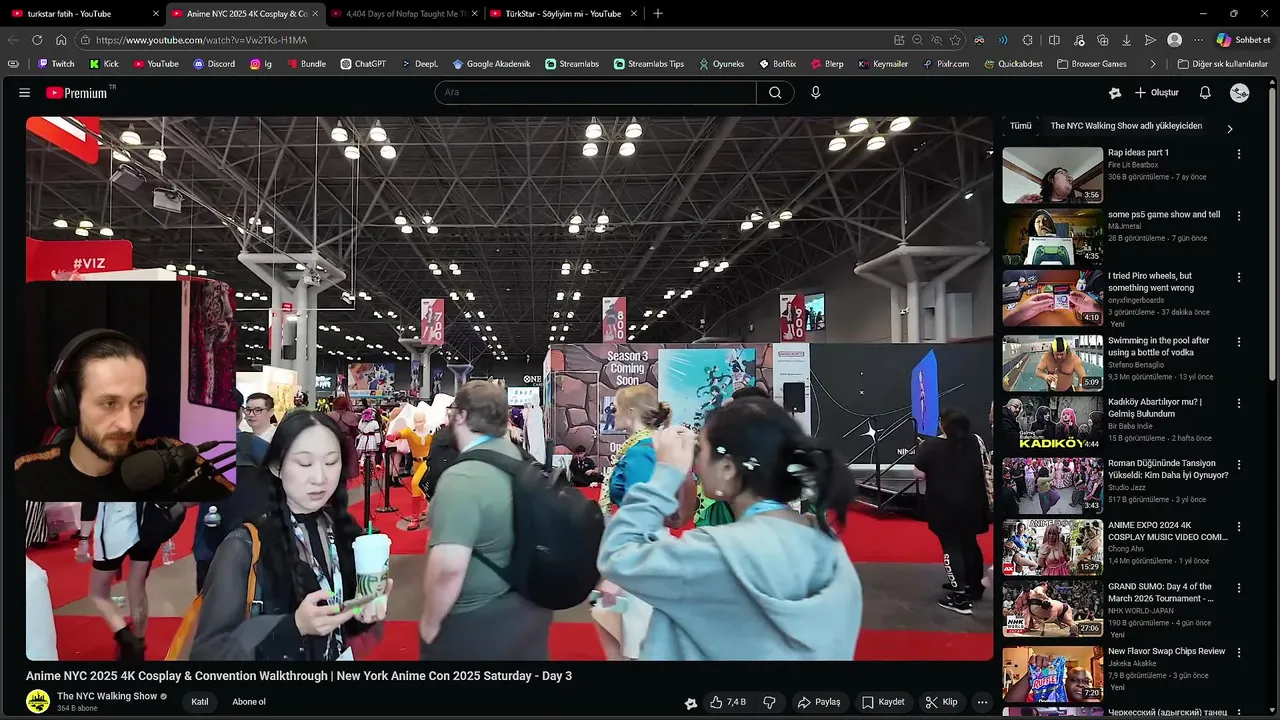Screen dimensions: 1280x720
Task: Click the YouTube search input field
Action: coord(595,92)
